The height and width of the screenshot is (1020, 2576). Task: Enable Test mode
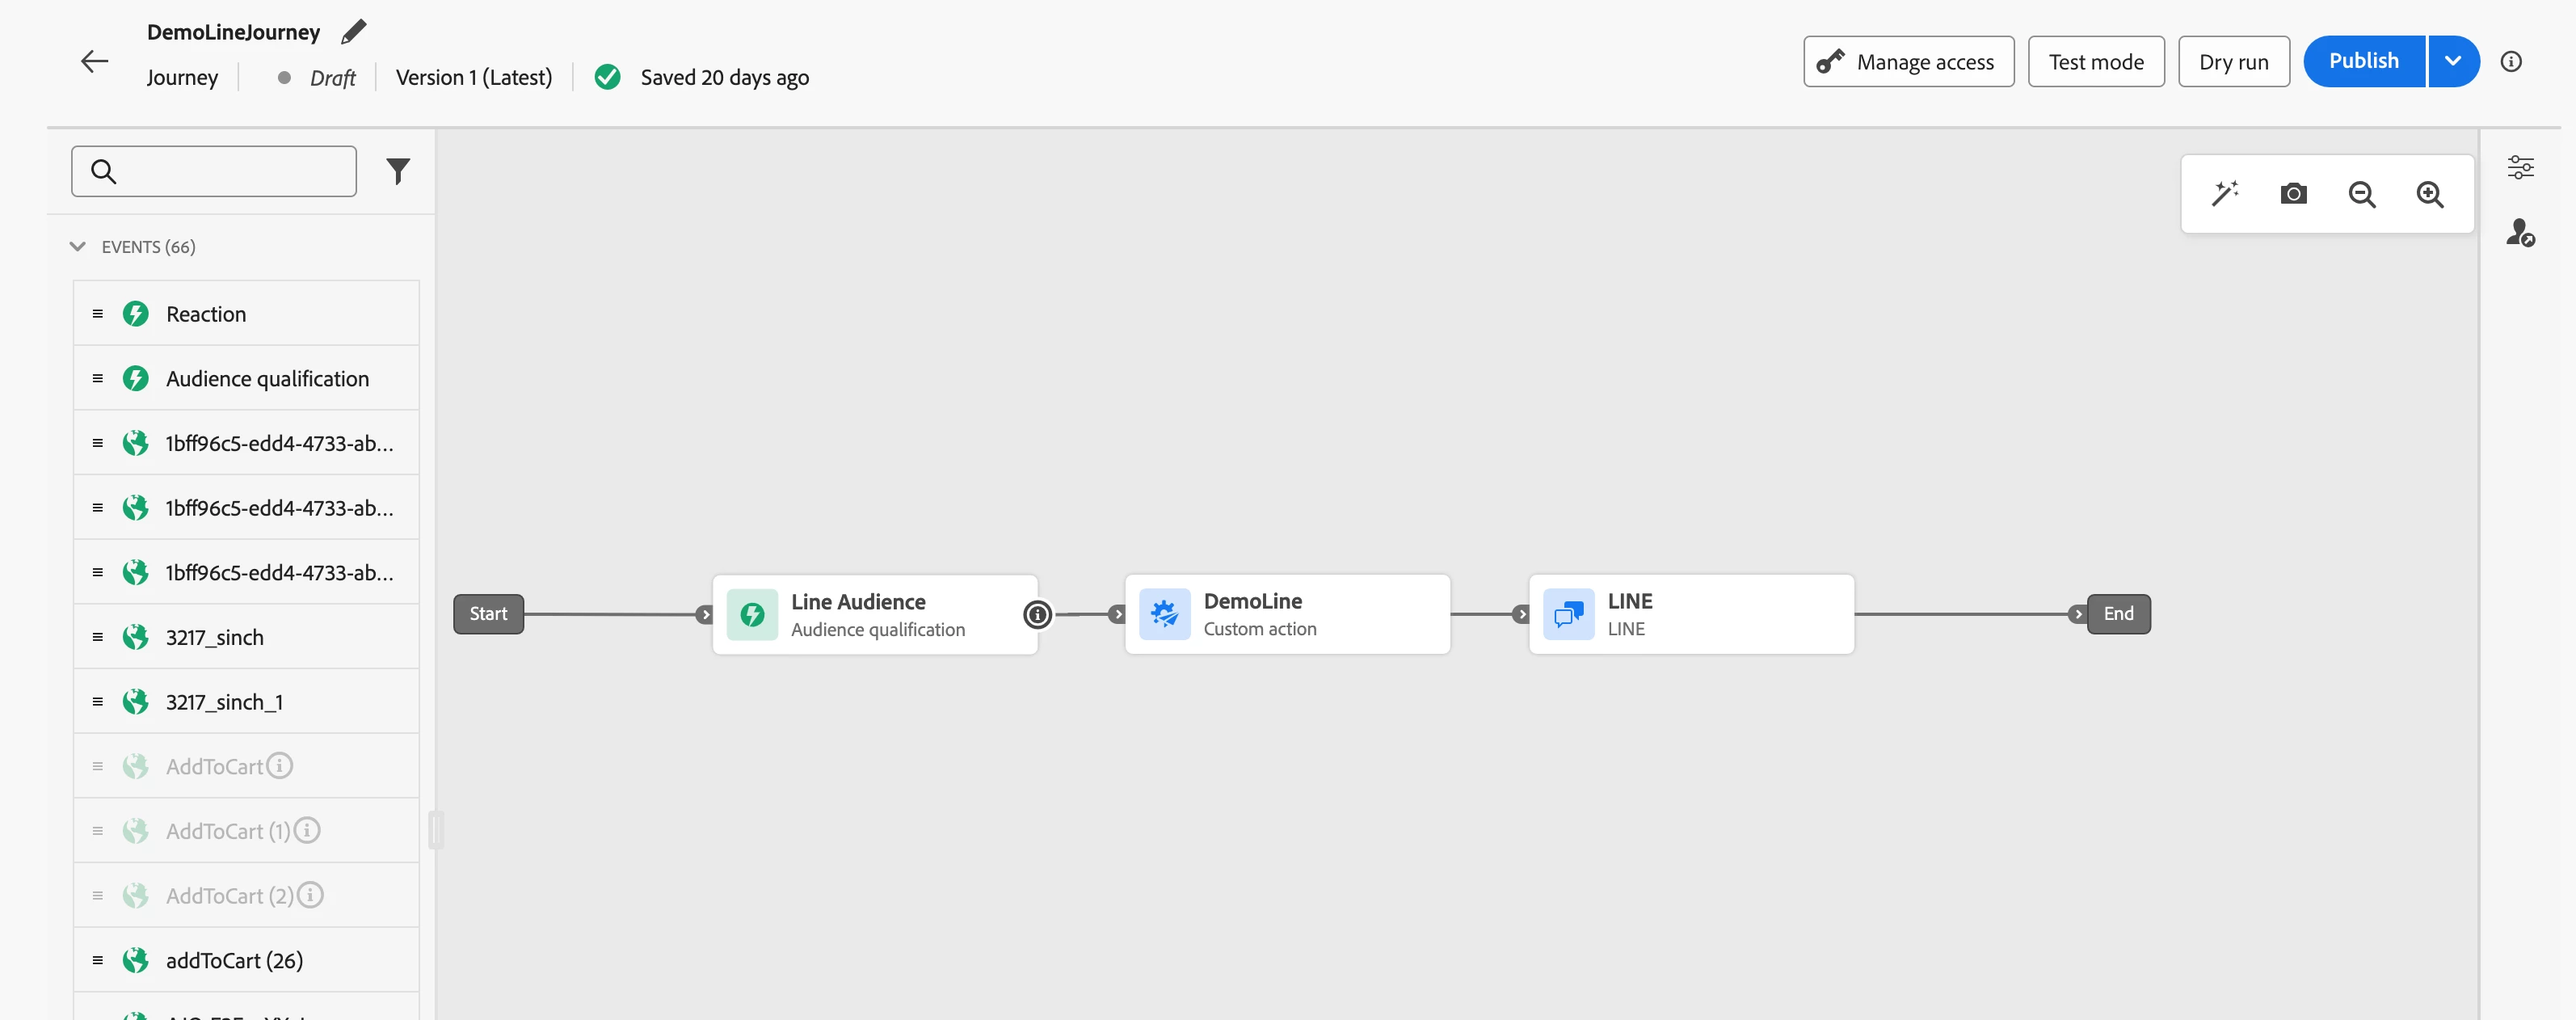(2096, 62)
